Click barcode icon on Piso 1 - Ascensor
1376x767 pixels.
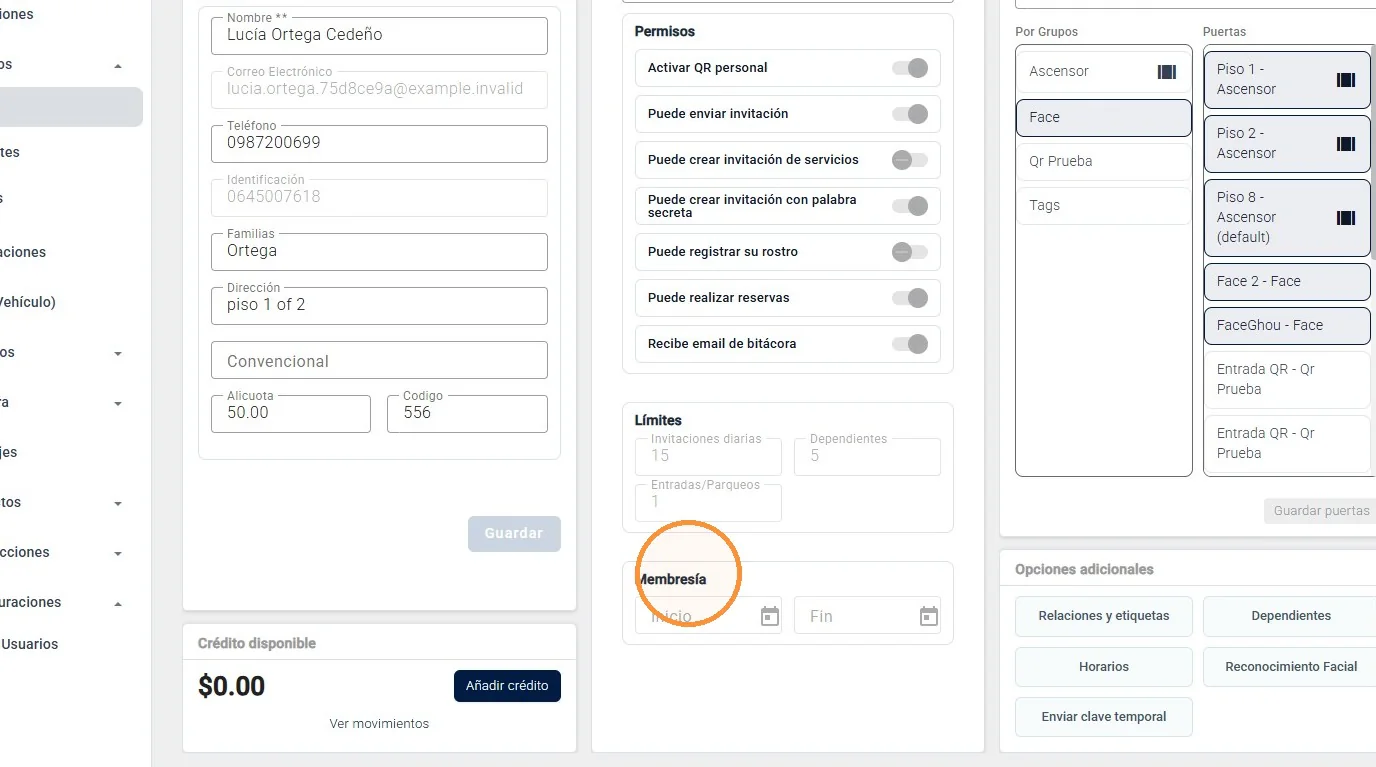[x=1346, y=80]
